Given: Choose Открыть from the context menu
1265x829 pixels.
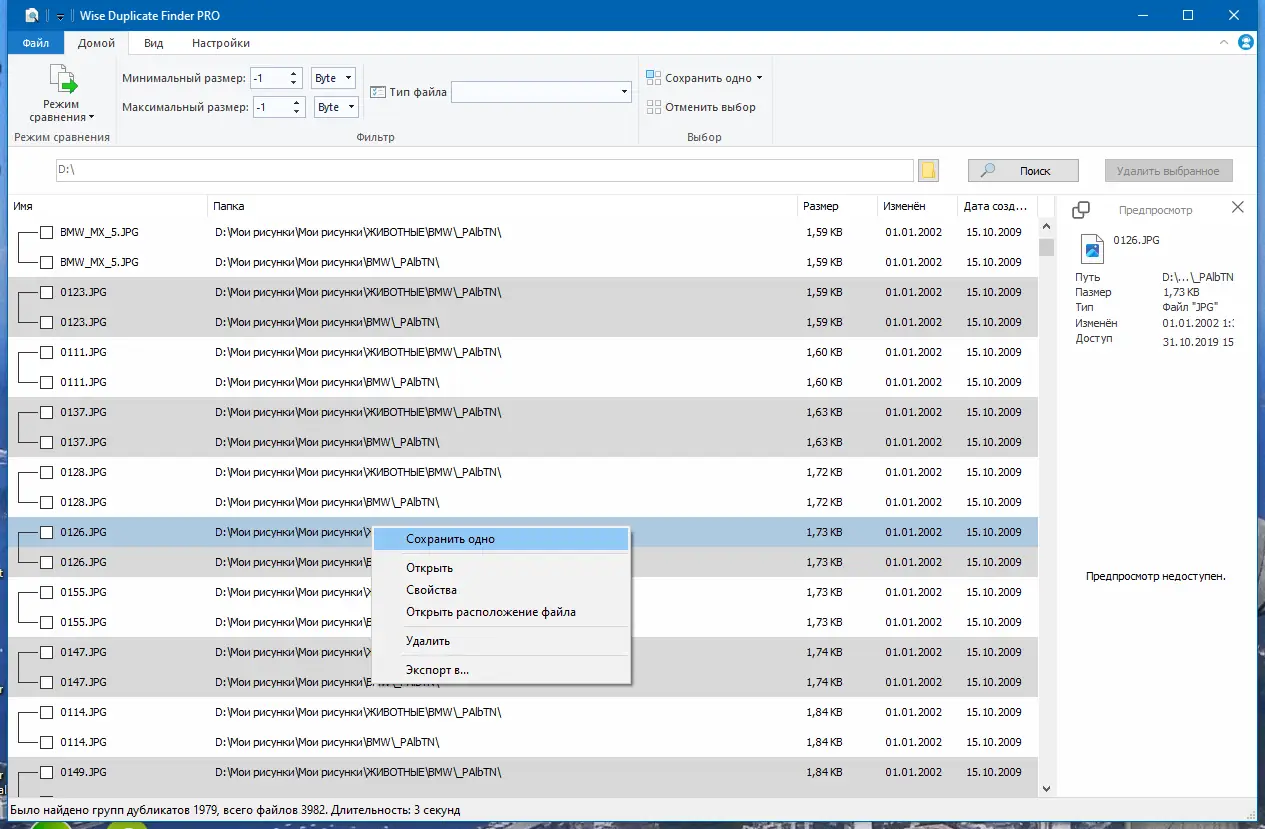Looking at the screenshot, I should click(501, 568).
